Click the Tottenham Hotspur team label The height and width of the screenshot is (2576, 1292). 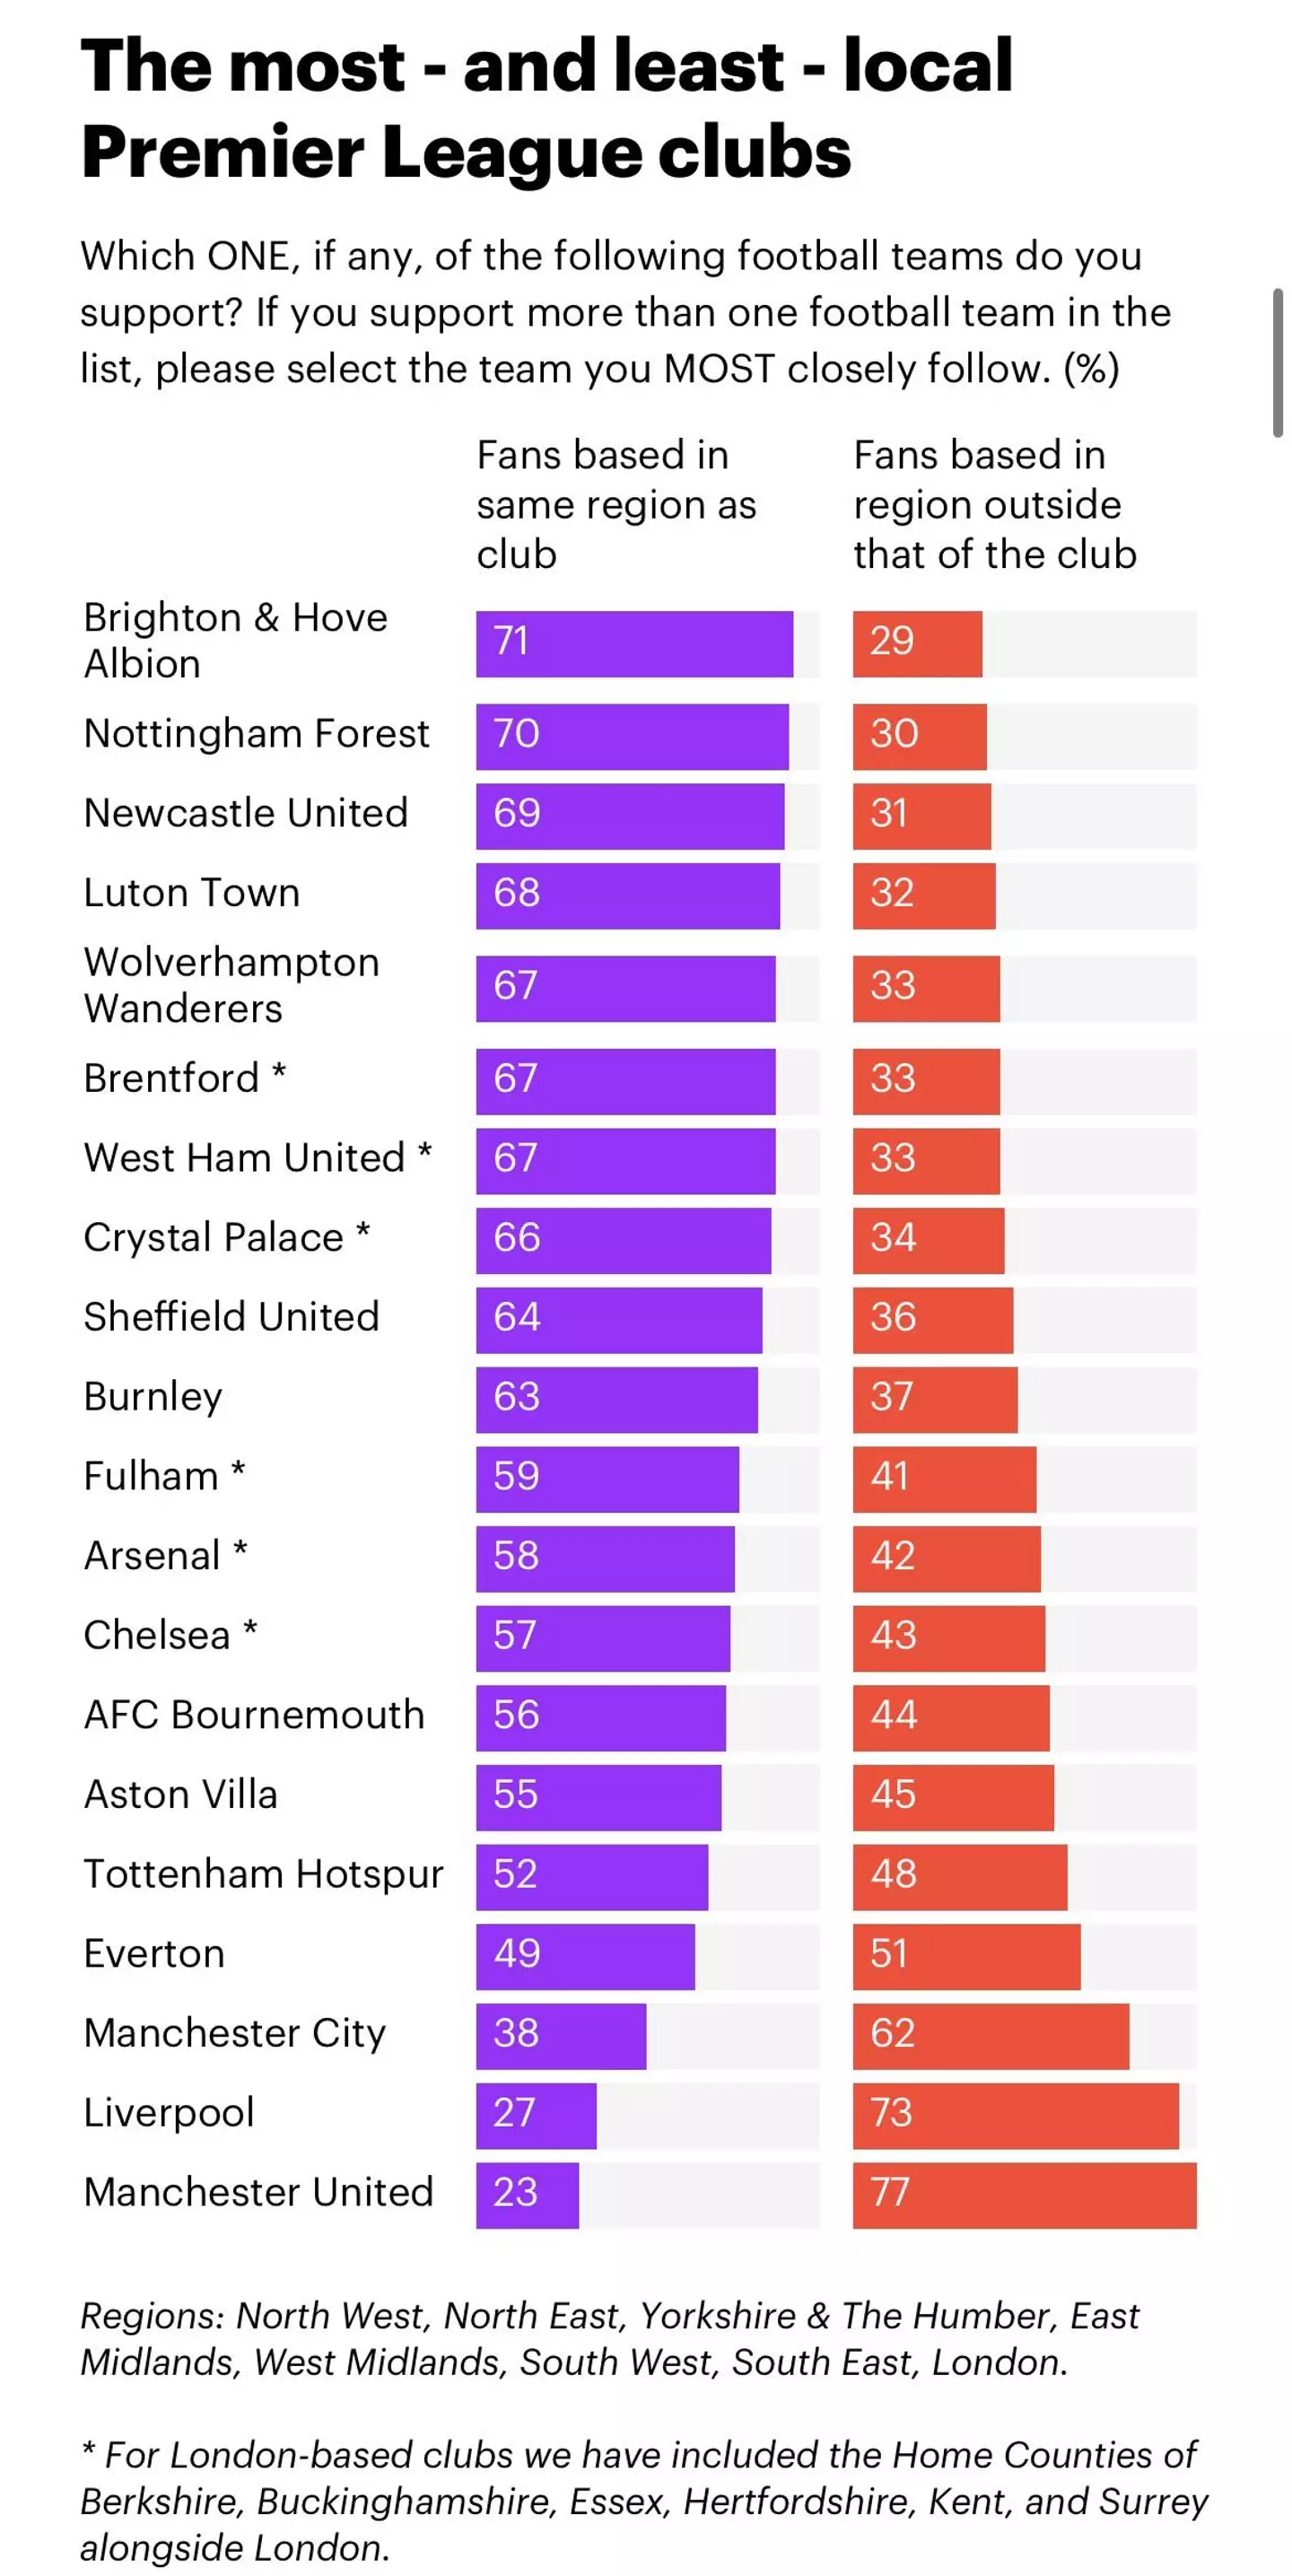[x=263, y=1874]
